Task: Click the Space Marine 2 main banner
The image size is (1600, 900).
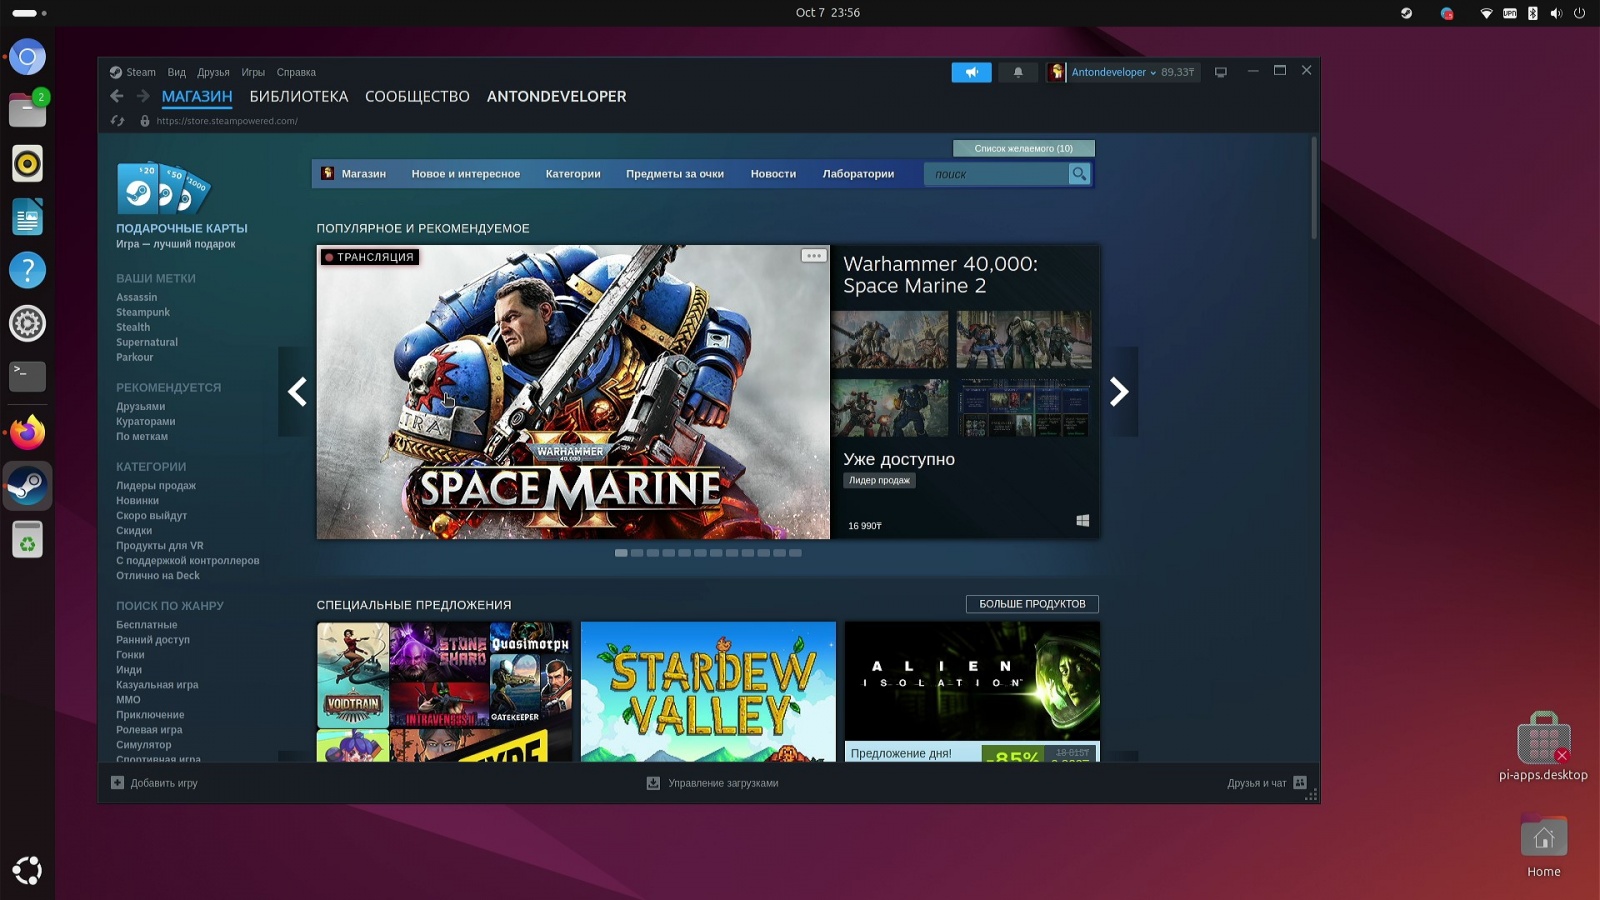Action: pyautogui.click(x=573, y=392)
